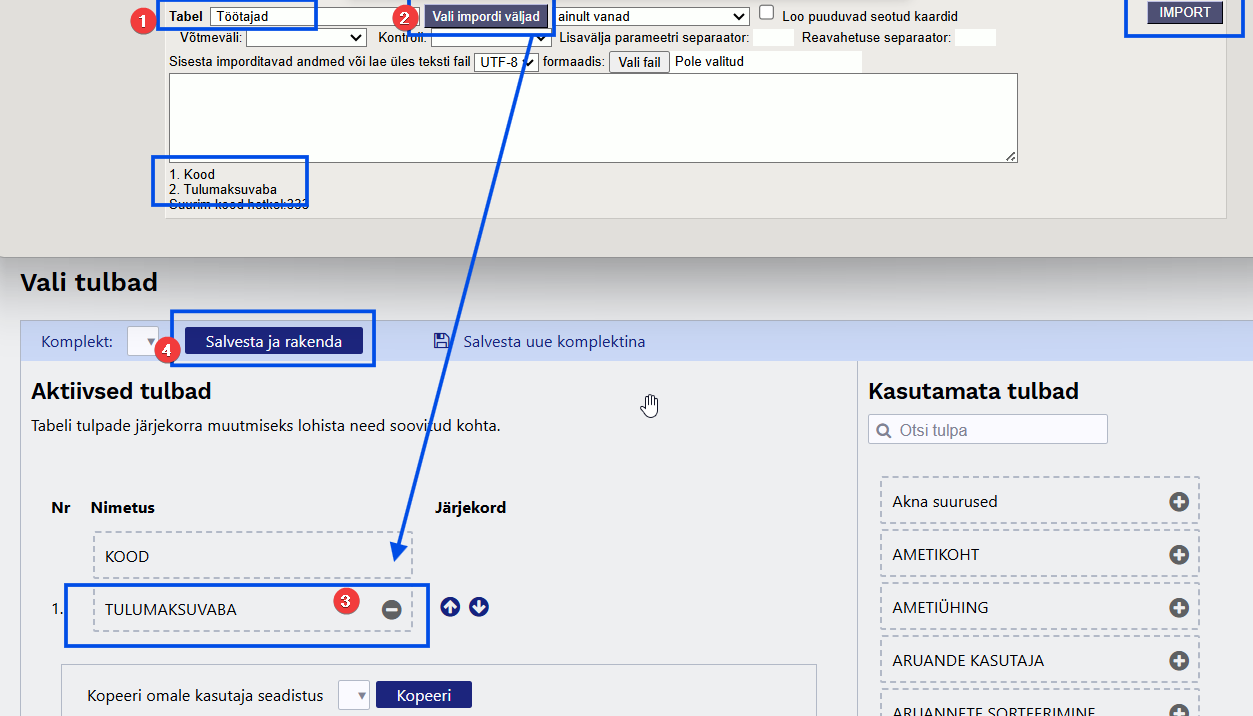This screenshot has height=716, width=1253.
Task: Move TULUMAKSUVABA up with the up arrow
Action: click(450, 607)
